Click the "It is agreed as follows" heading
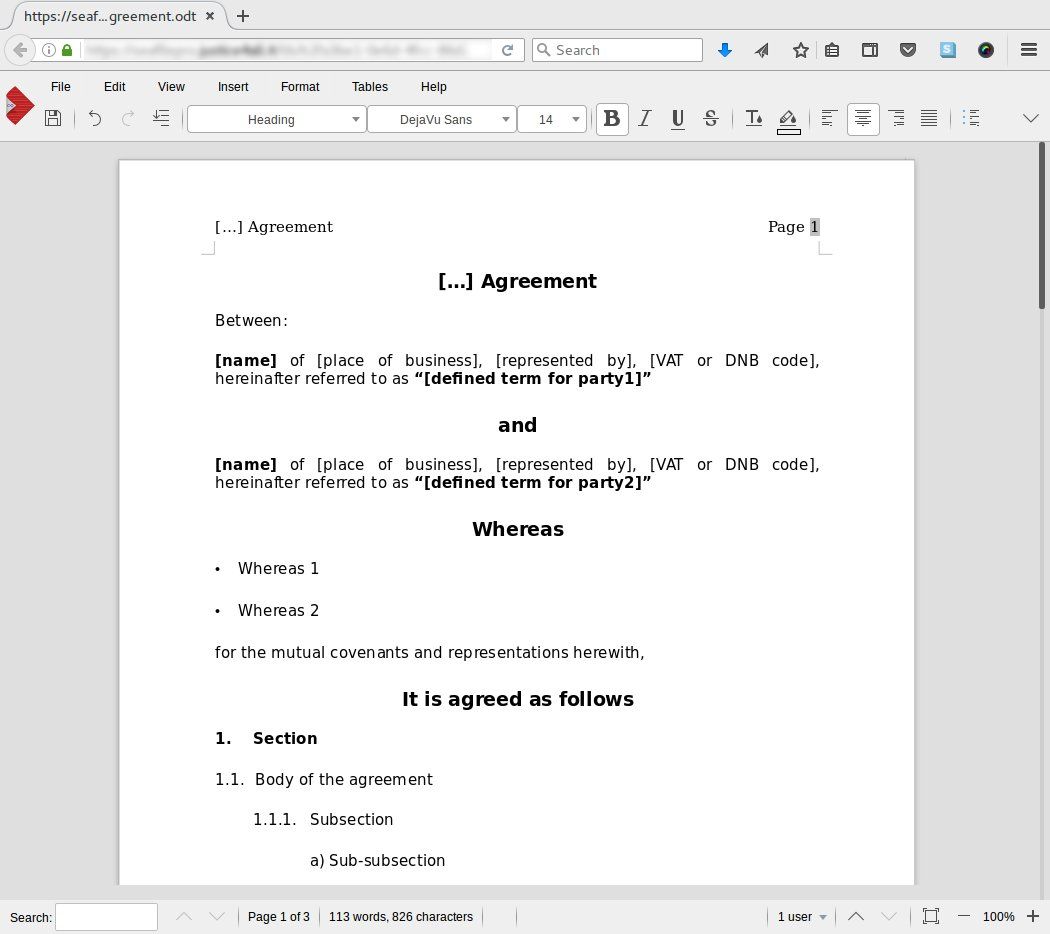 tap(518, 699)
